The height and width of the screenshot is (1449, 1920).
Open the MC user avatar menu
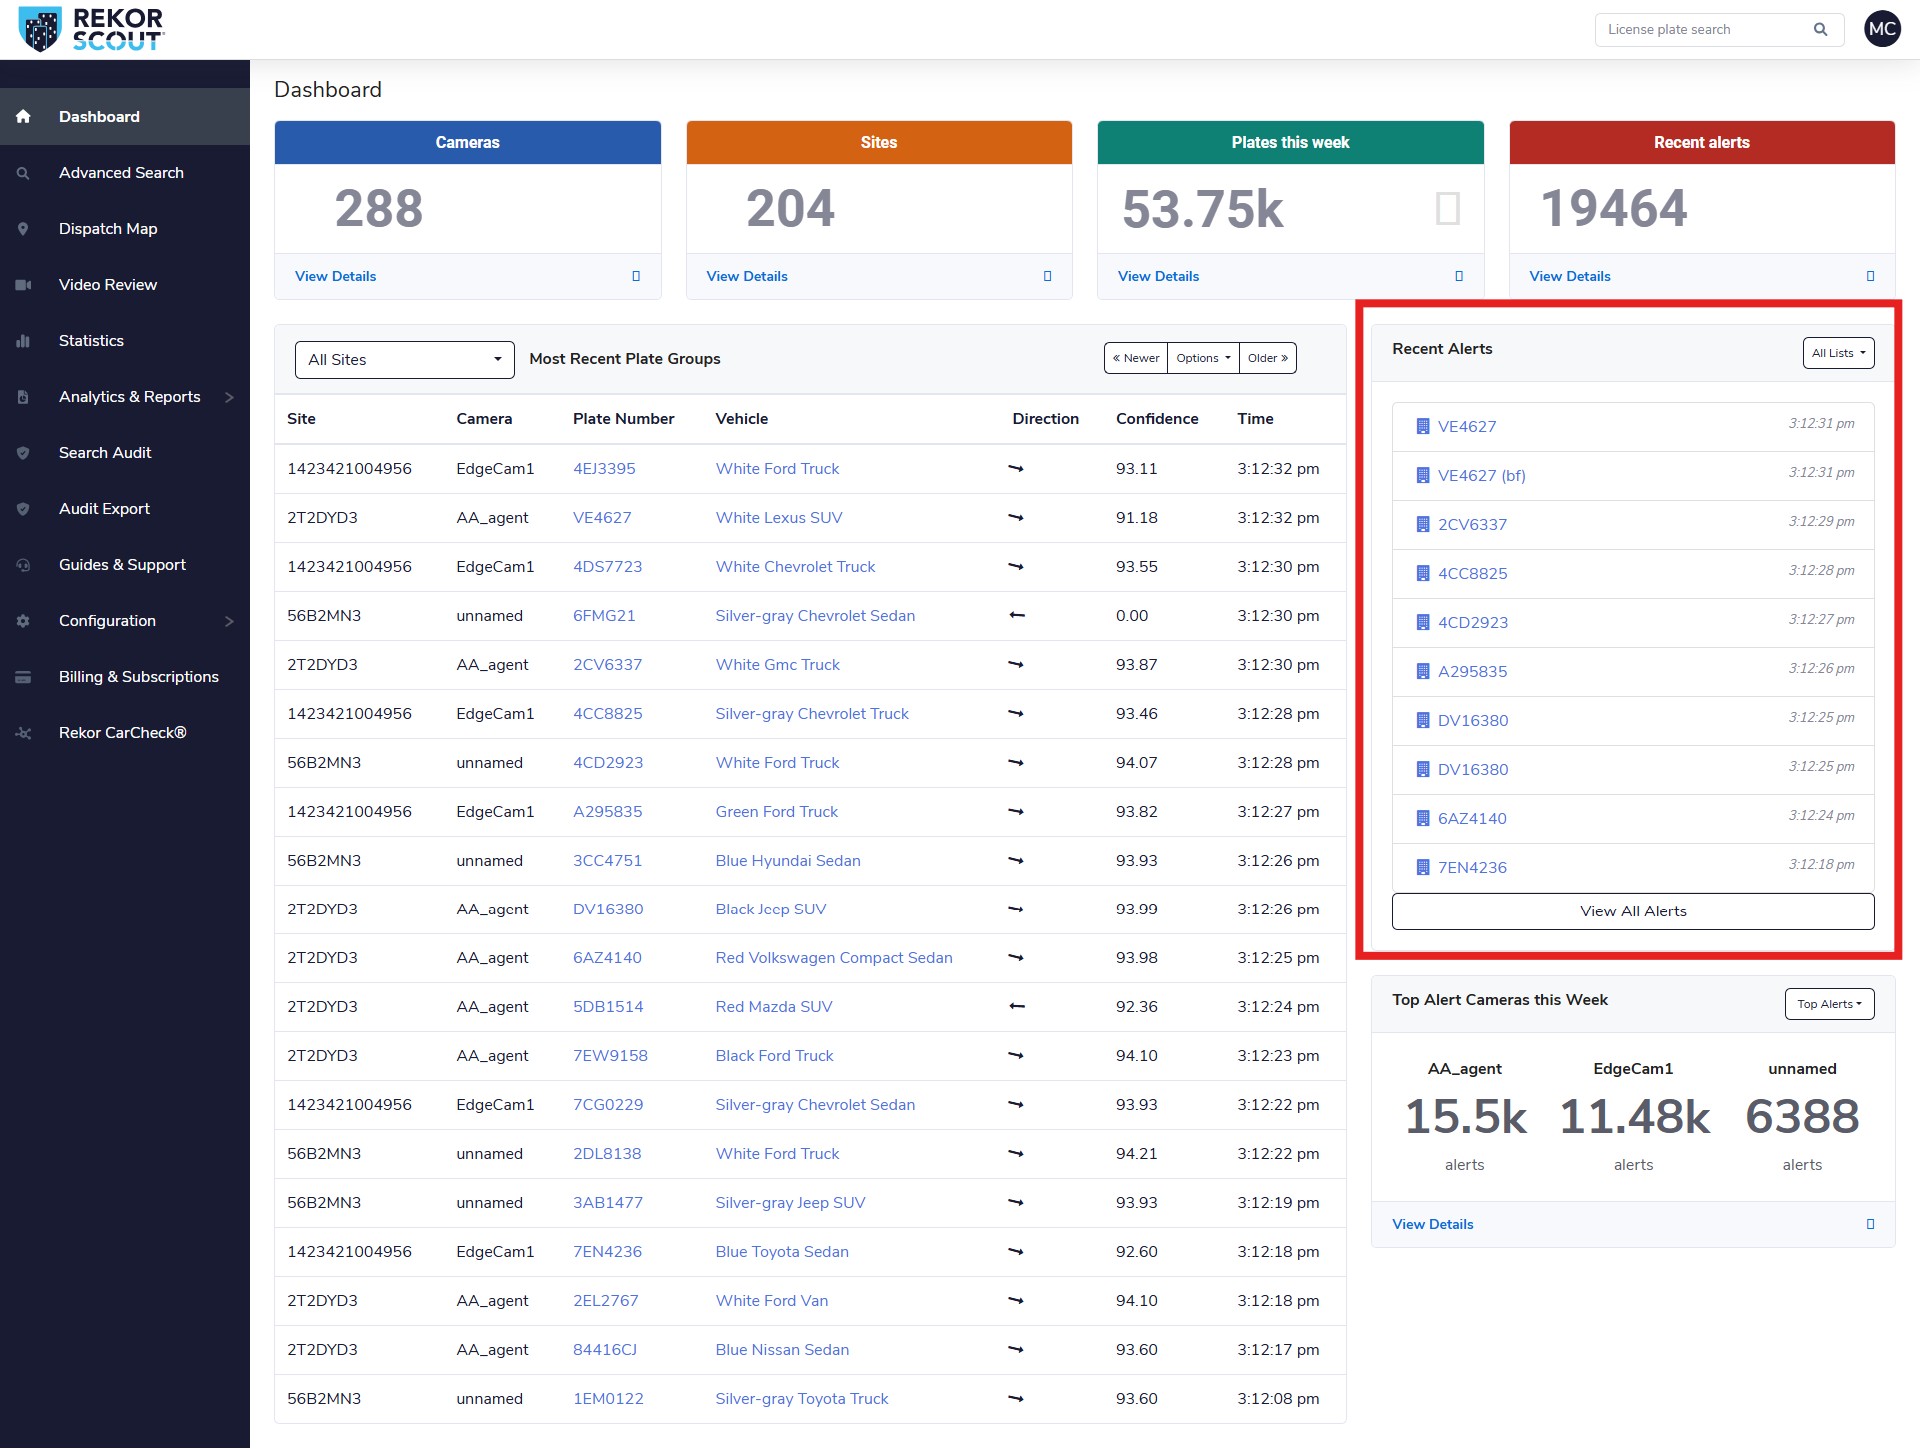1882,29
